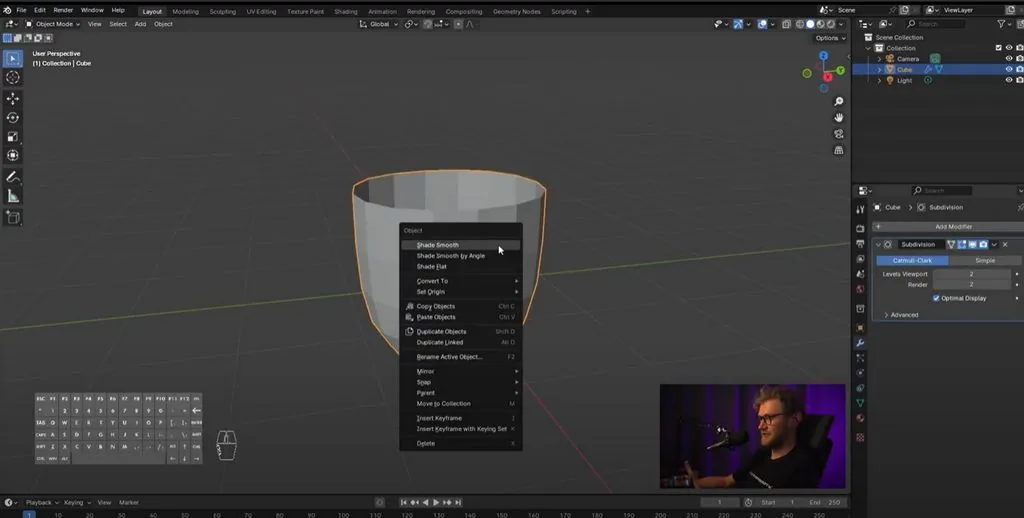The height and width of the screenshot is (518, 1024).
Task: Remove the Subdivision modifier
Action: tap(1005, 244)
